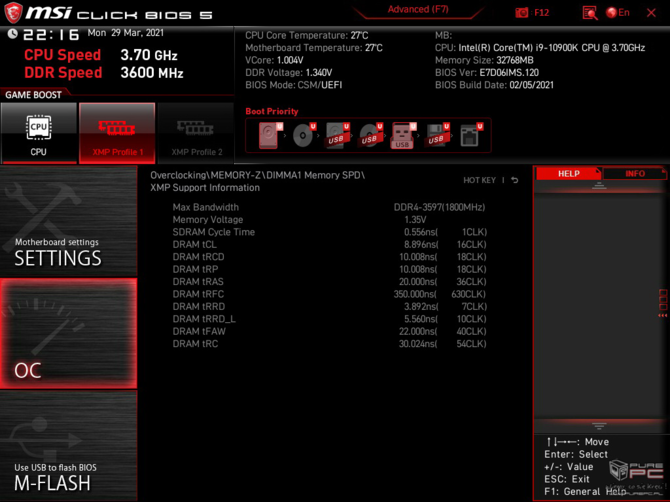The width and height of the screenshot is (670, 502).
Task: Select Memory Voltage row
Action: click(329, 220)
